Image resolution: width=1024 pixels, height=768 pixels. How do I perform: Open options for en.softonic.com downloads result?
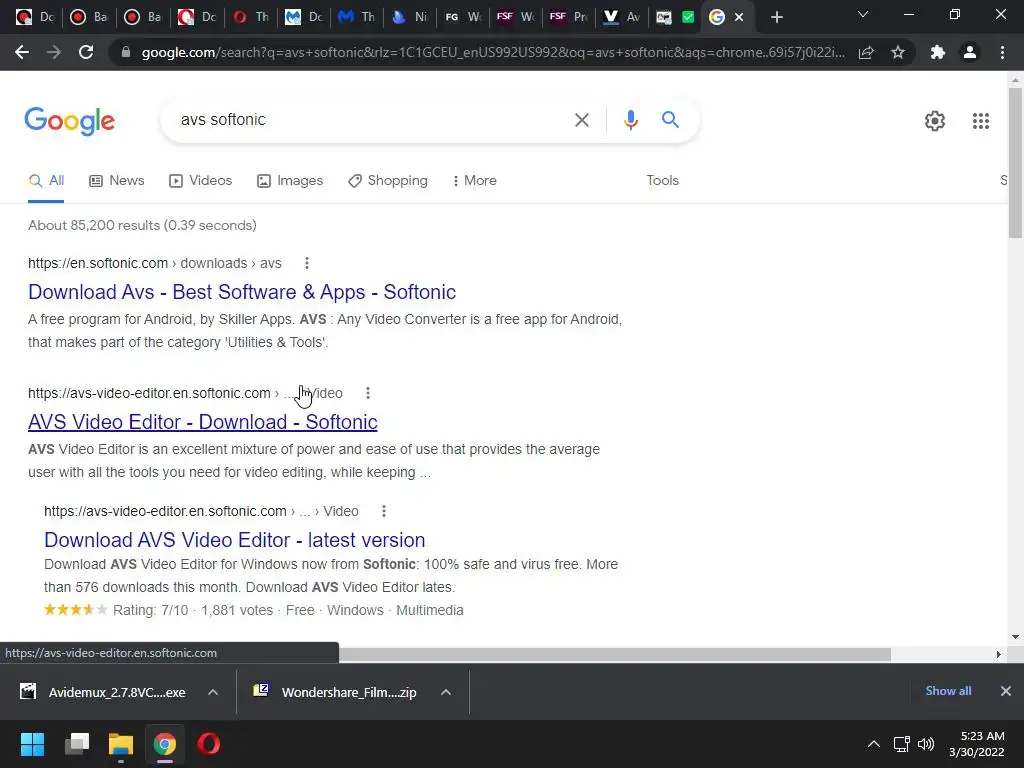[306, 263]
